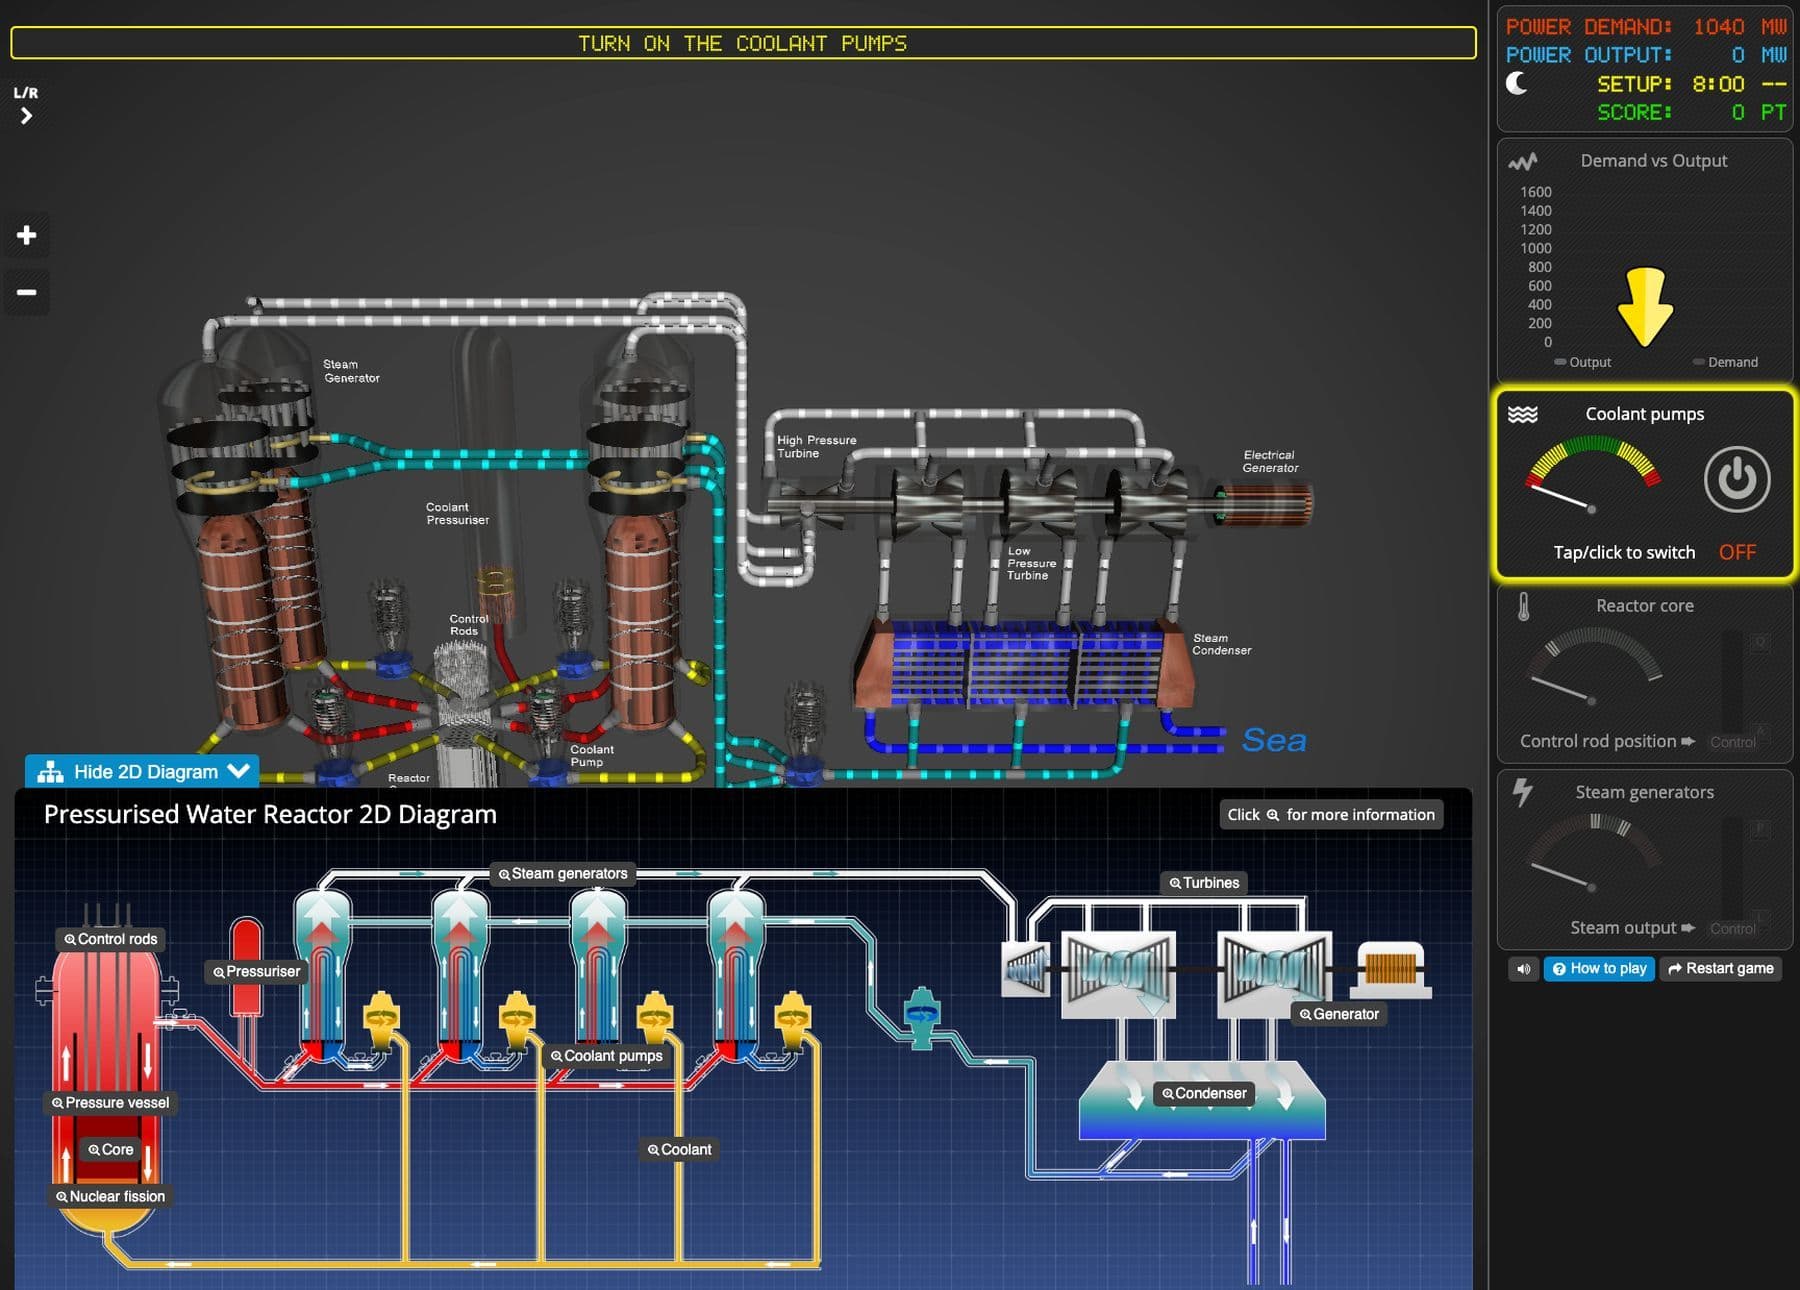
Task: Mute sound with the speaker icon
Action: pyautogui.click(x=1523, y=968)
